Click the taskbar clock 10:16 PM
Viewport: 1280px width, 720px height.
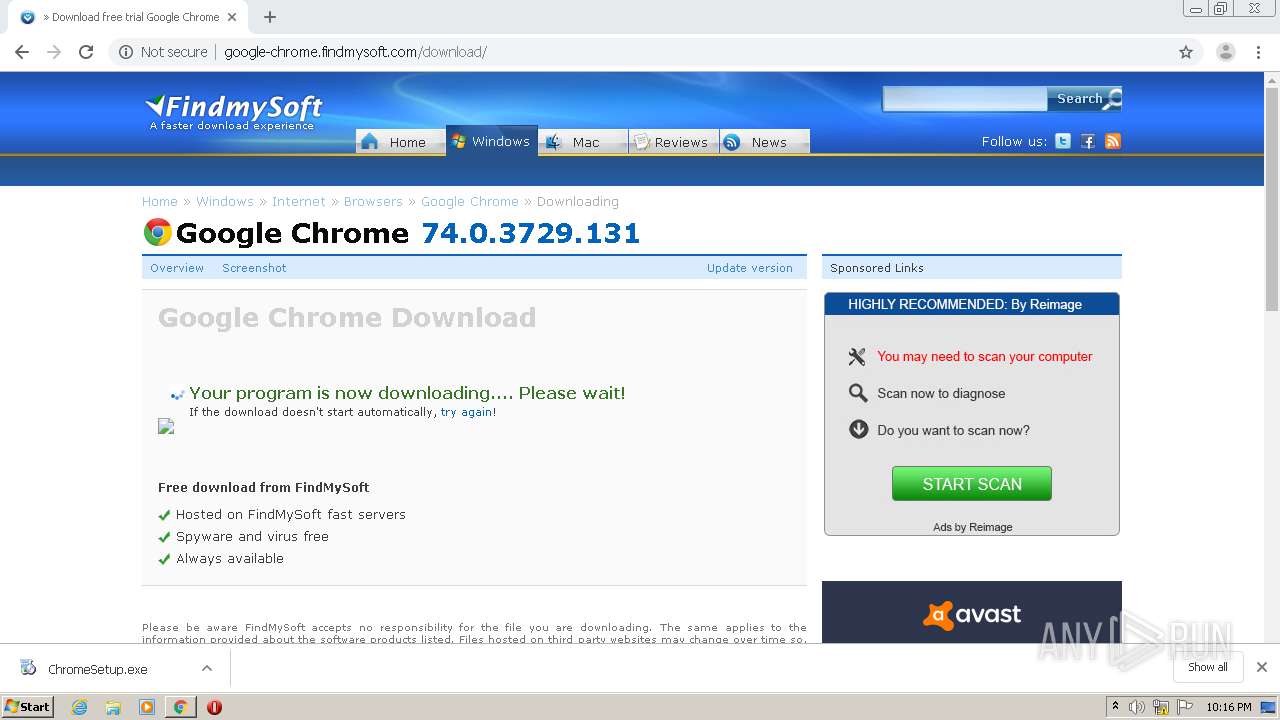(1229, 707)
